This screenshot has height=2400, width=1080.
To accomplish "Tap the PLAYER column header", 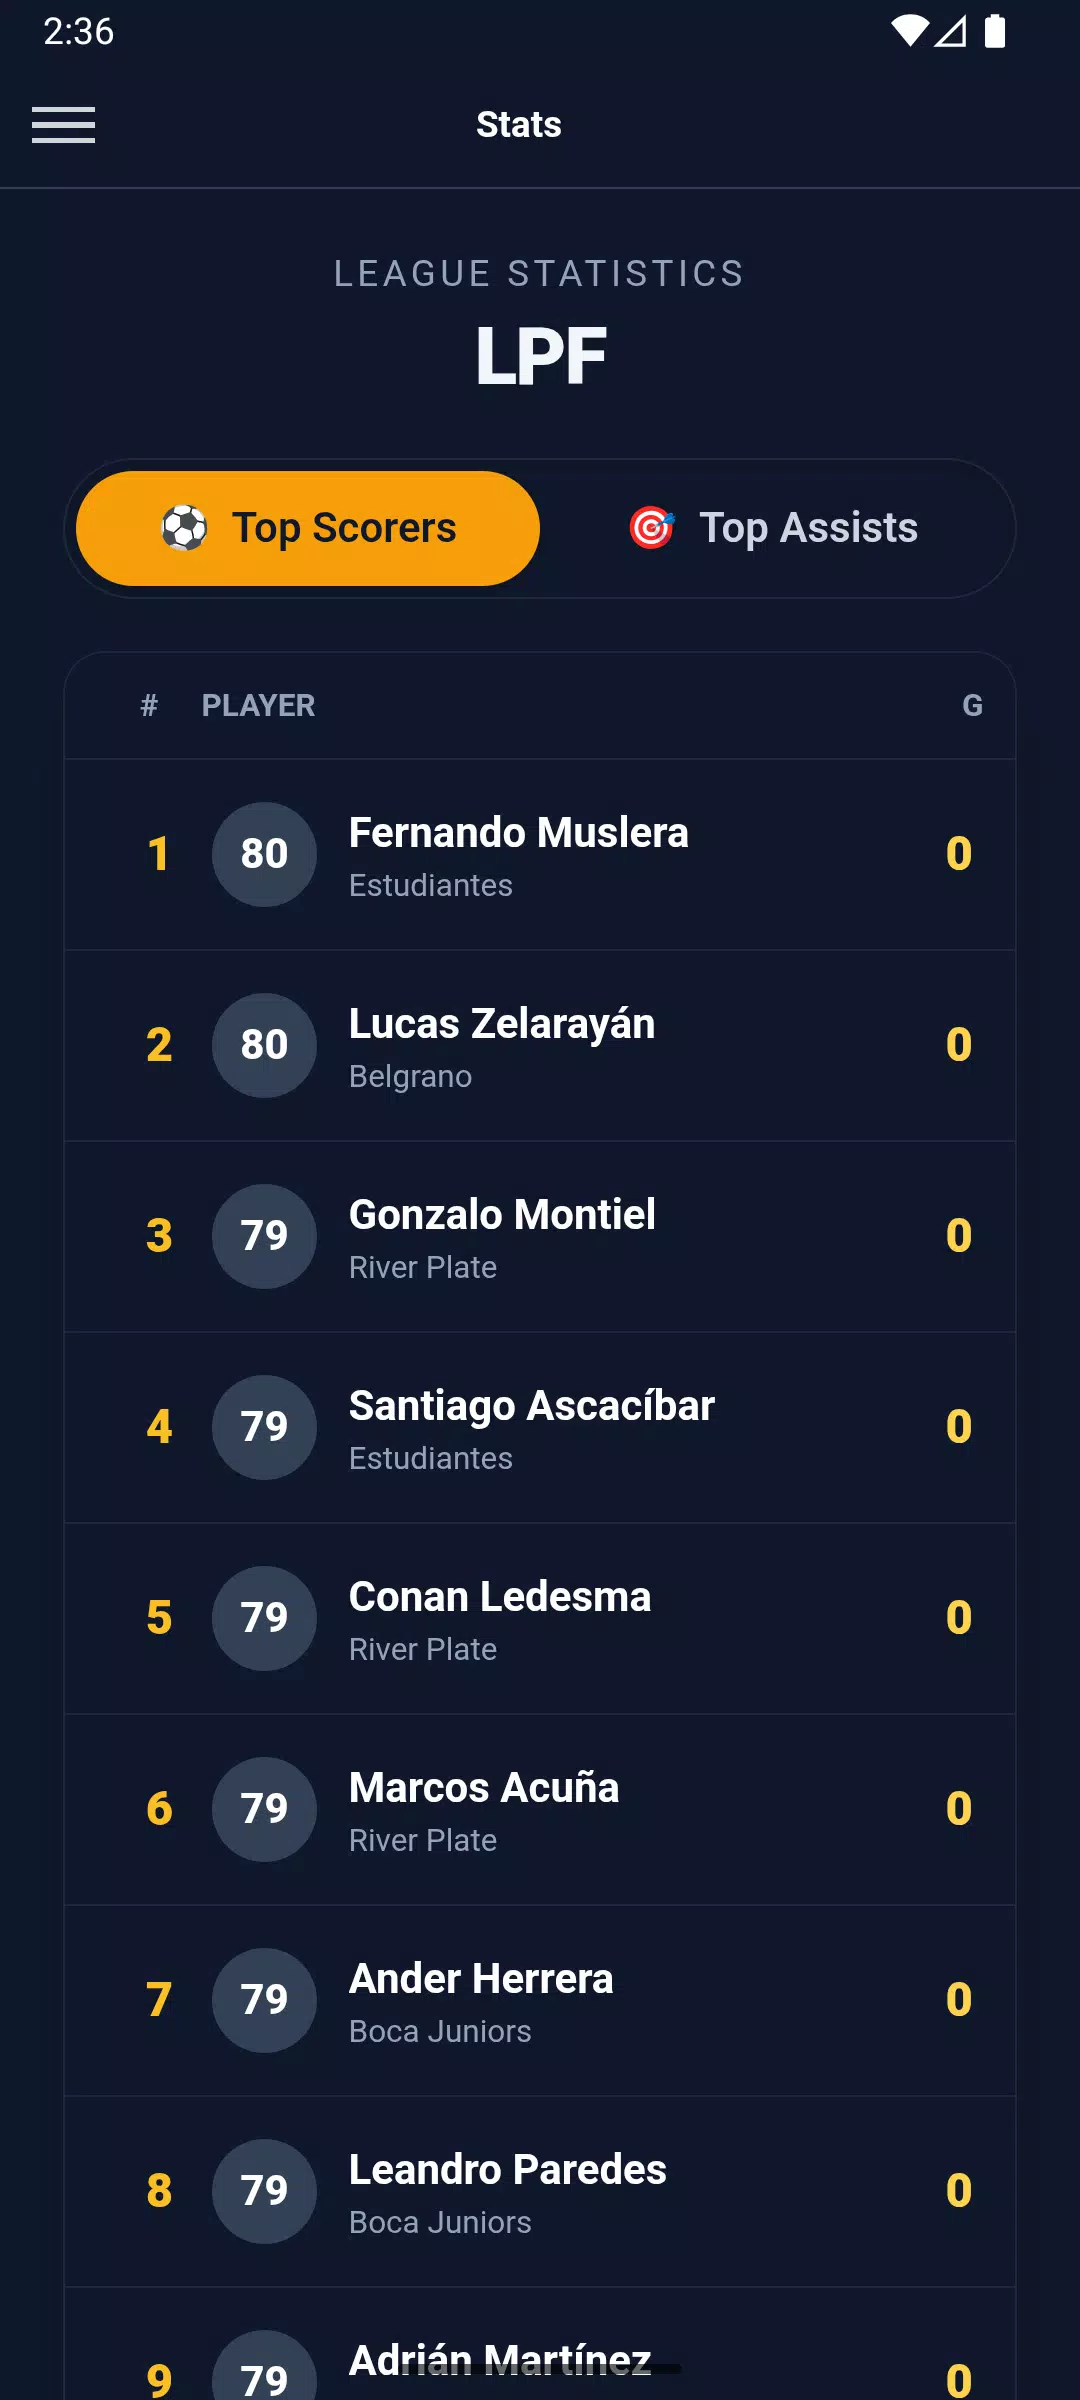I will (258, 706).
